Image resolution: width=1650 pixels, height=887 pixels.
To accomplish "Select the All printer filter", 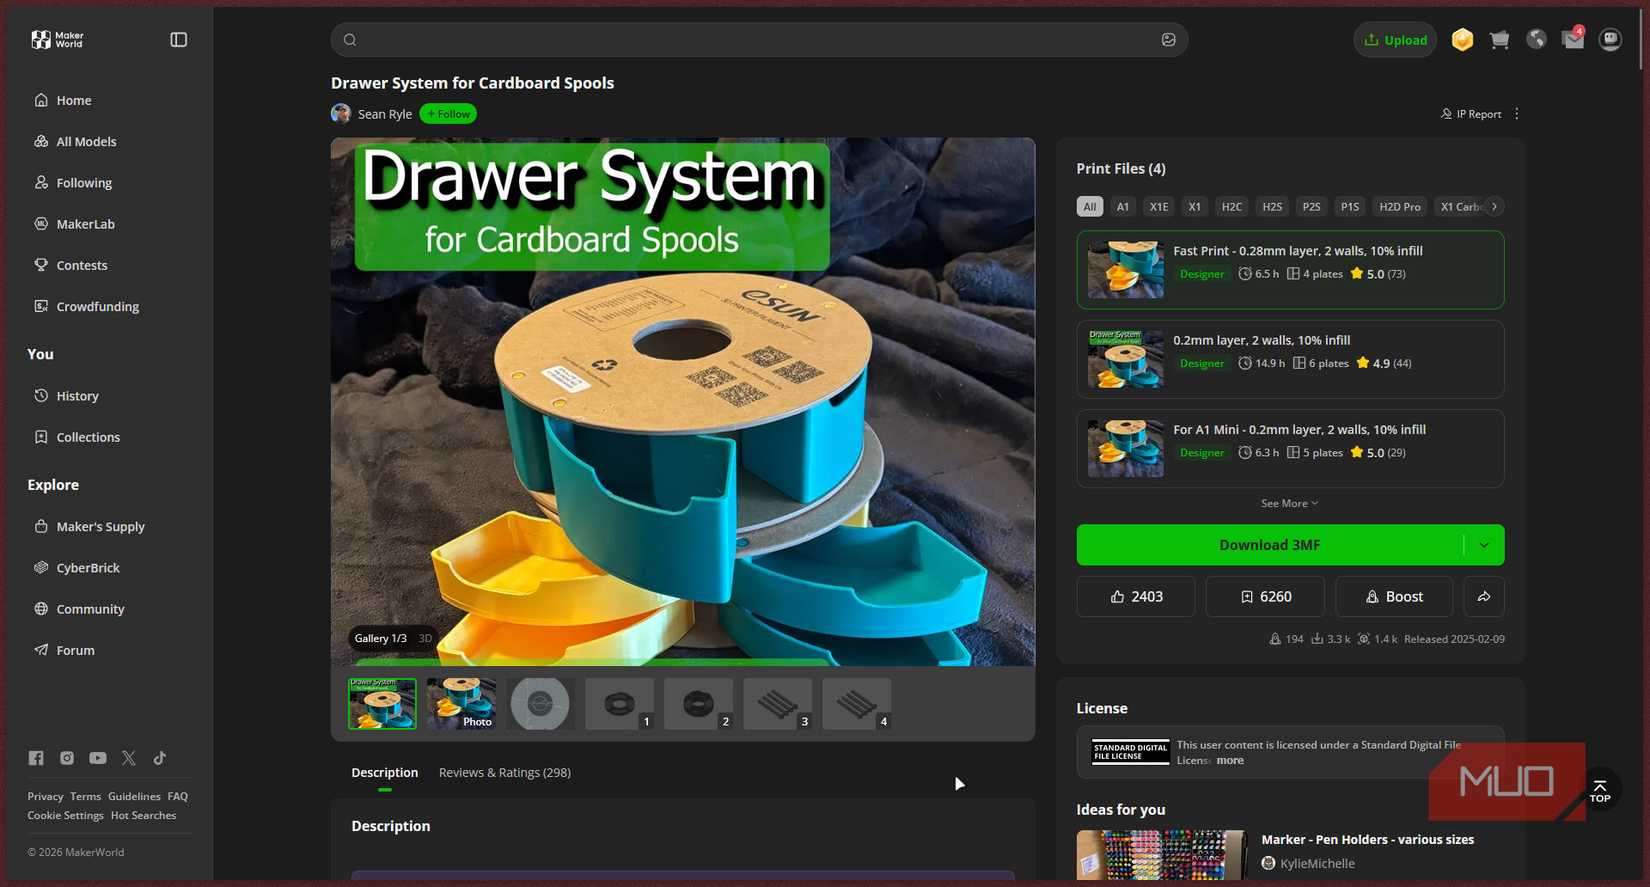I will [1090, 207].
